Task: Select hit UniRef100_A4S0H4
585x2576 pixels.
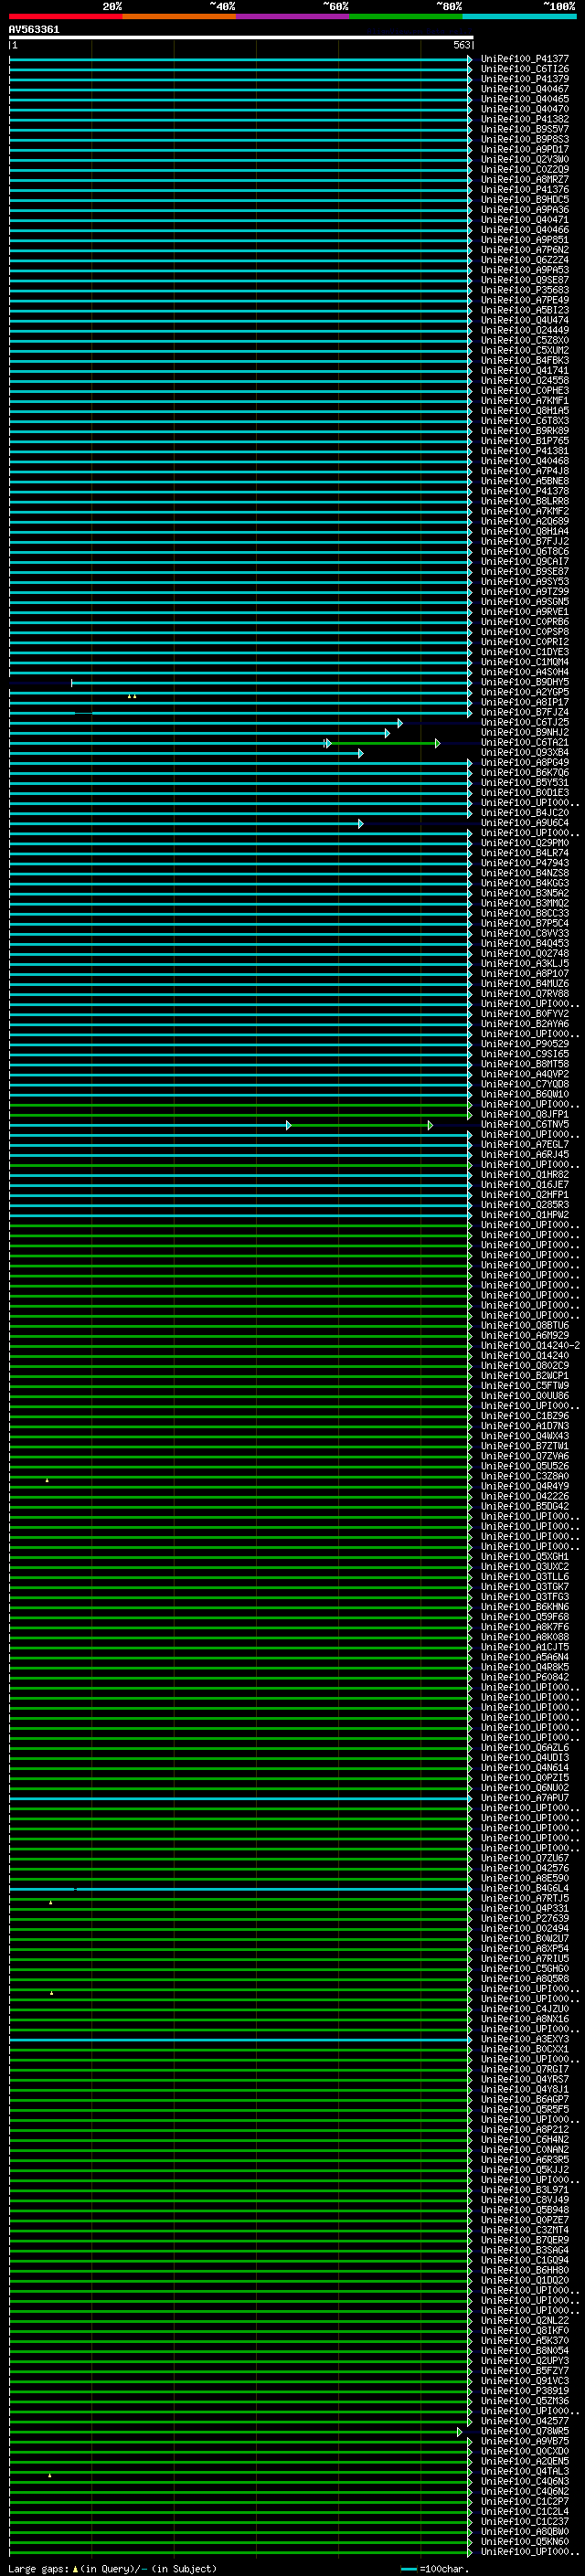Action: (524, 672)
